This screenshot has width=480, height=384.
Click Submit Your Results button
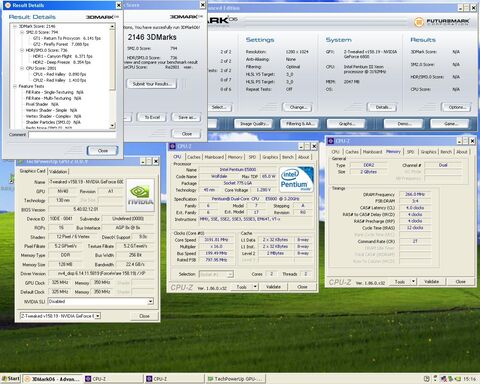click(152, 84)
